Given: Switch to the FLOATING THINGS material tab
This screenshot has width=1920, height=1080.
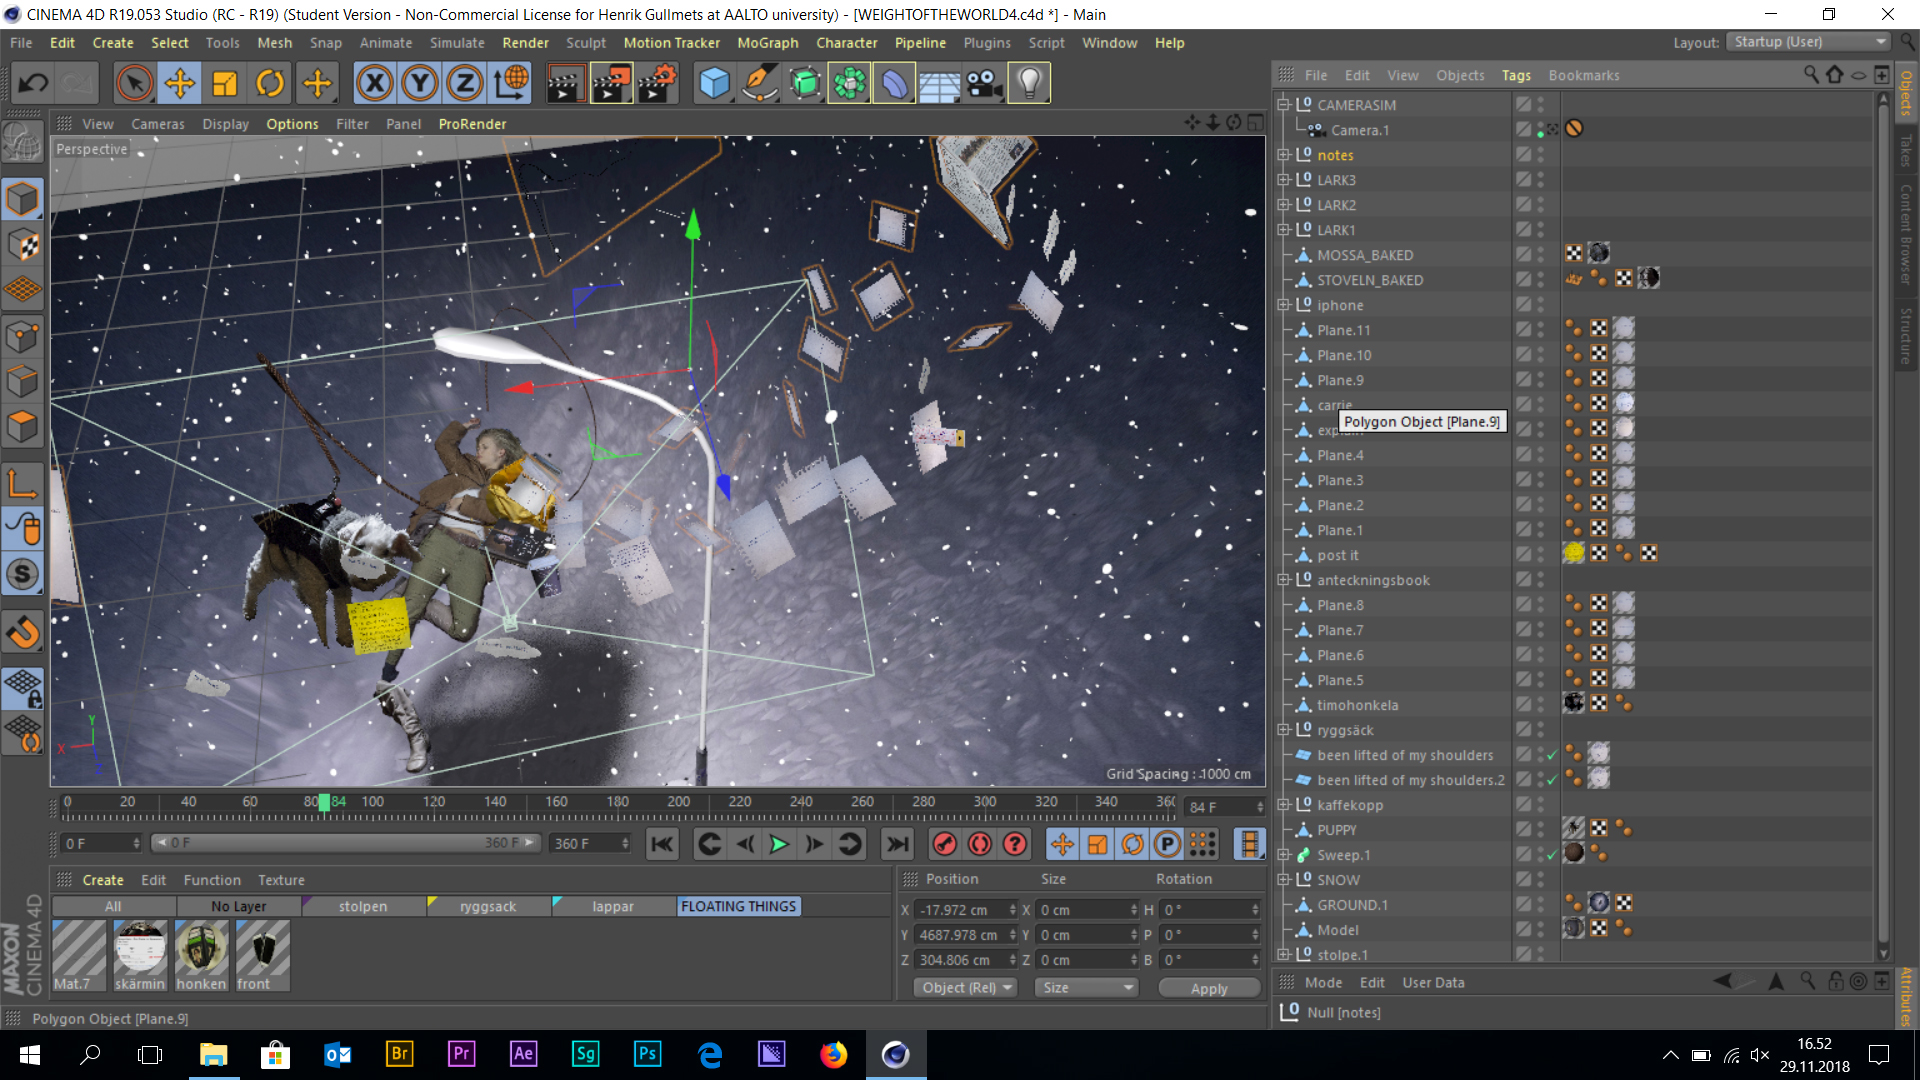Looking at the screenshot, I should tap(738, 906).
